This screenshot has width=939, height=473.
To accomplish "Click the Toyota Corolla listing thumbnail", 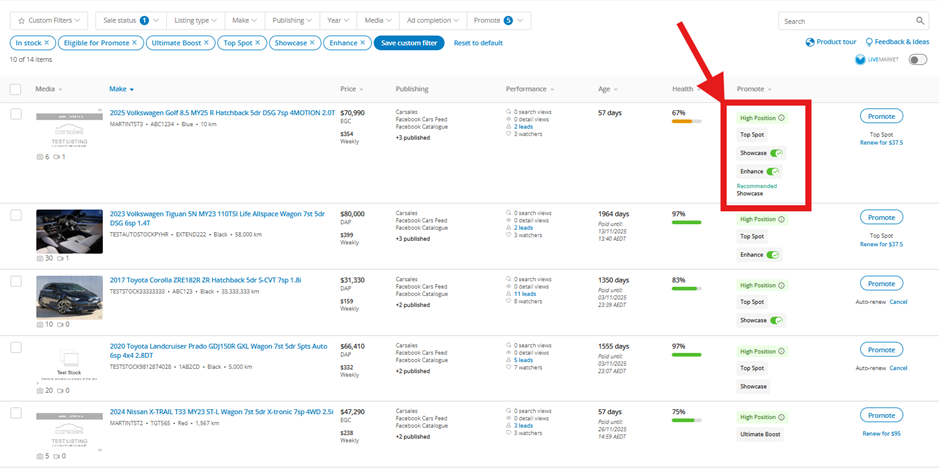I will (69, 296).
